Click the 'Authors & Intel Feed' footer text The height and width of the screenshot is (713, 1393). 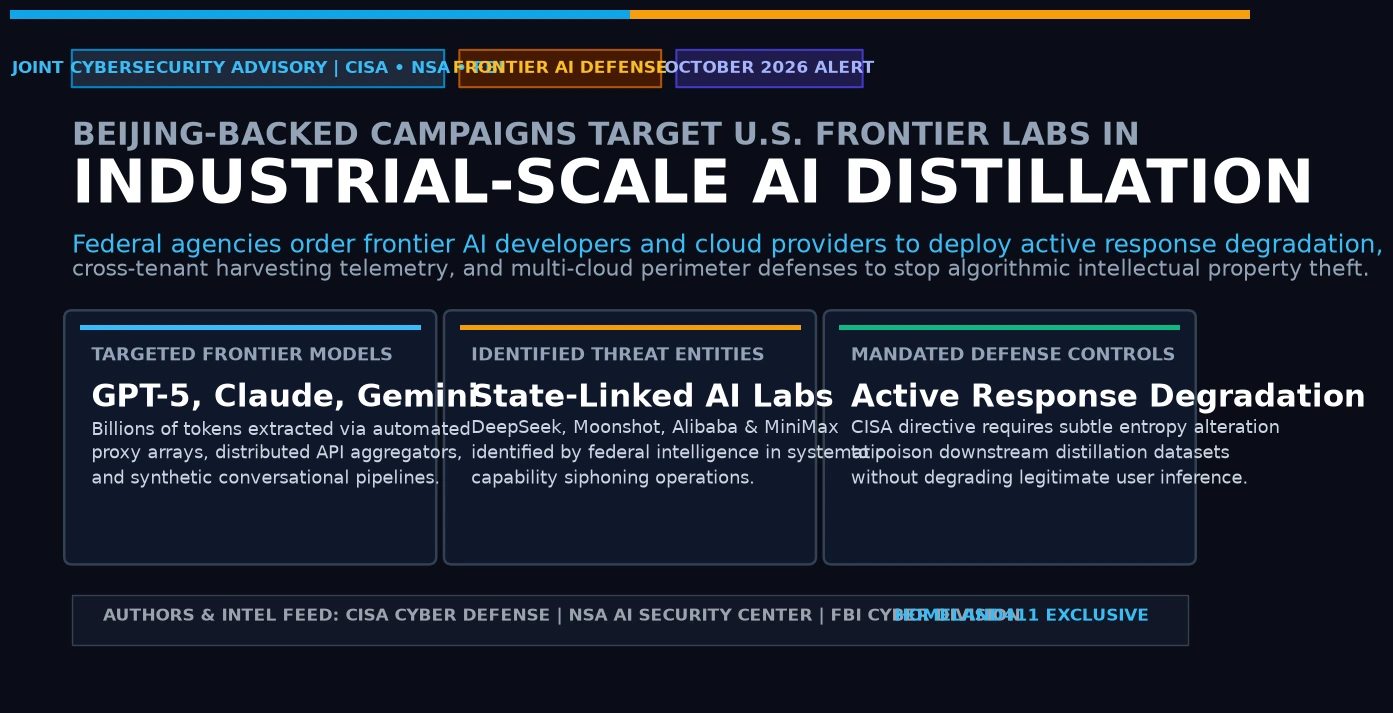561,616
